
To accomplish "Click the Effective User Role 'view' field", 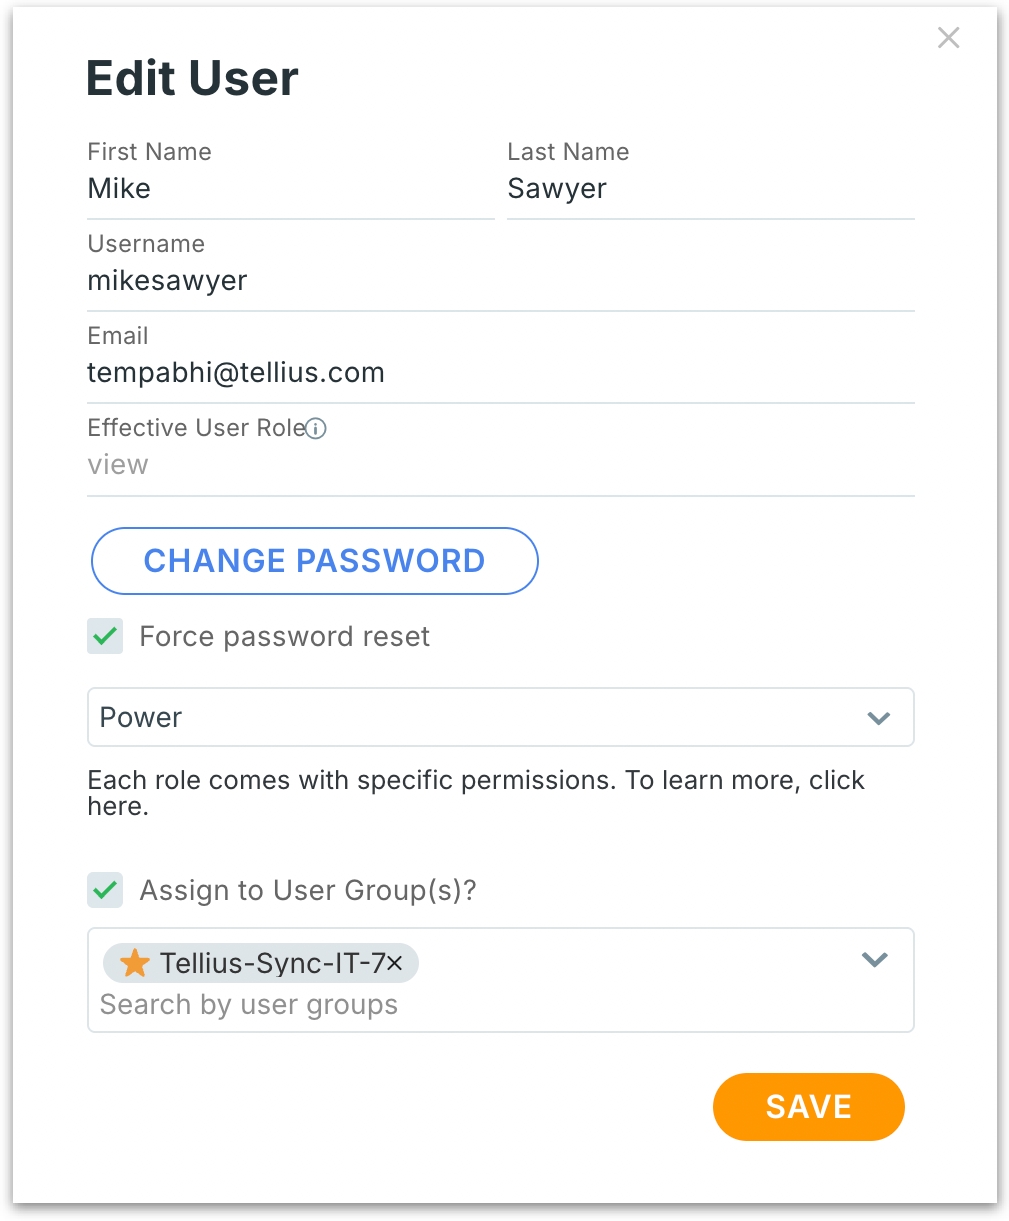I will tap(500, 465).
